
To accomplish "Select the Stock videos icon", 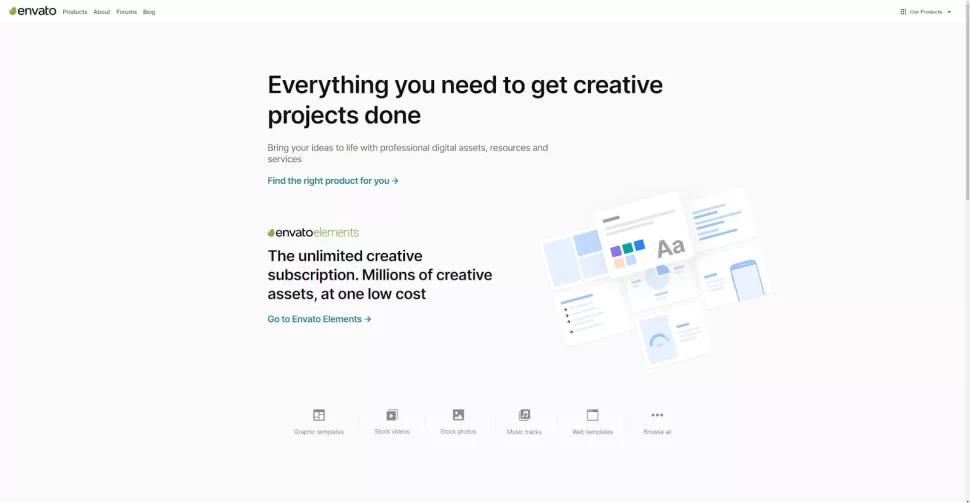I will tap(392, 415).
